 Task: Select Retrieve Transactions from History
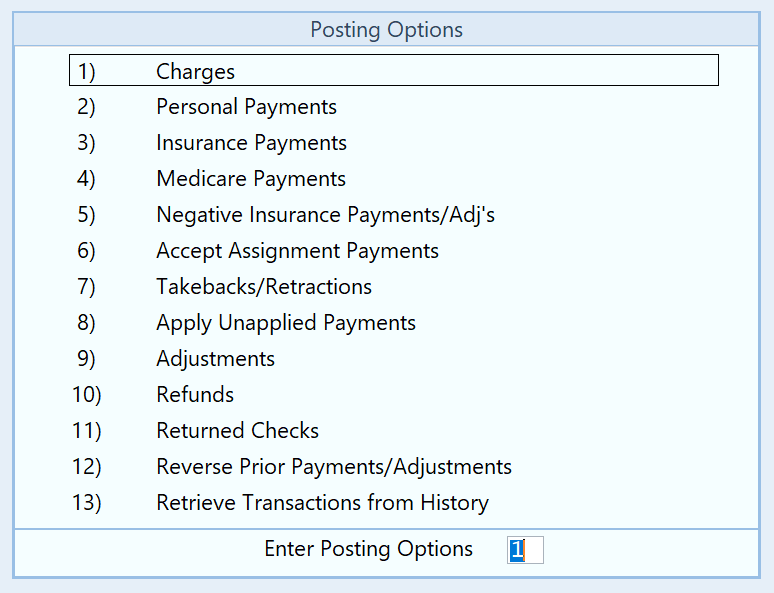322,503
